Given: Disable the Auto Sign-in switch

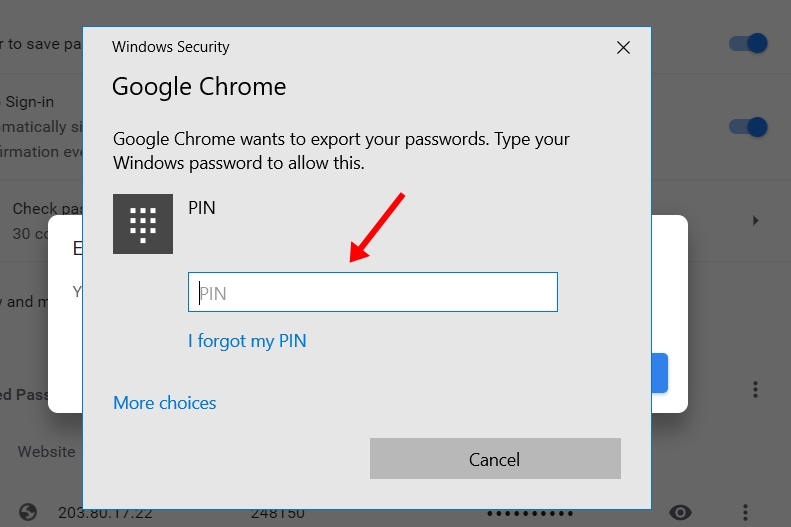Looking at the screenshot, I should pos(748,127).
